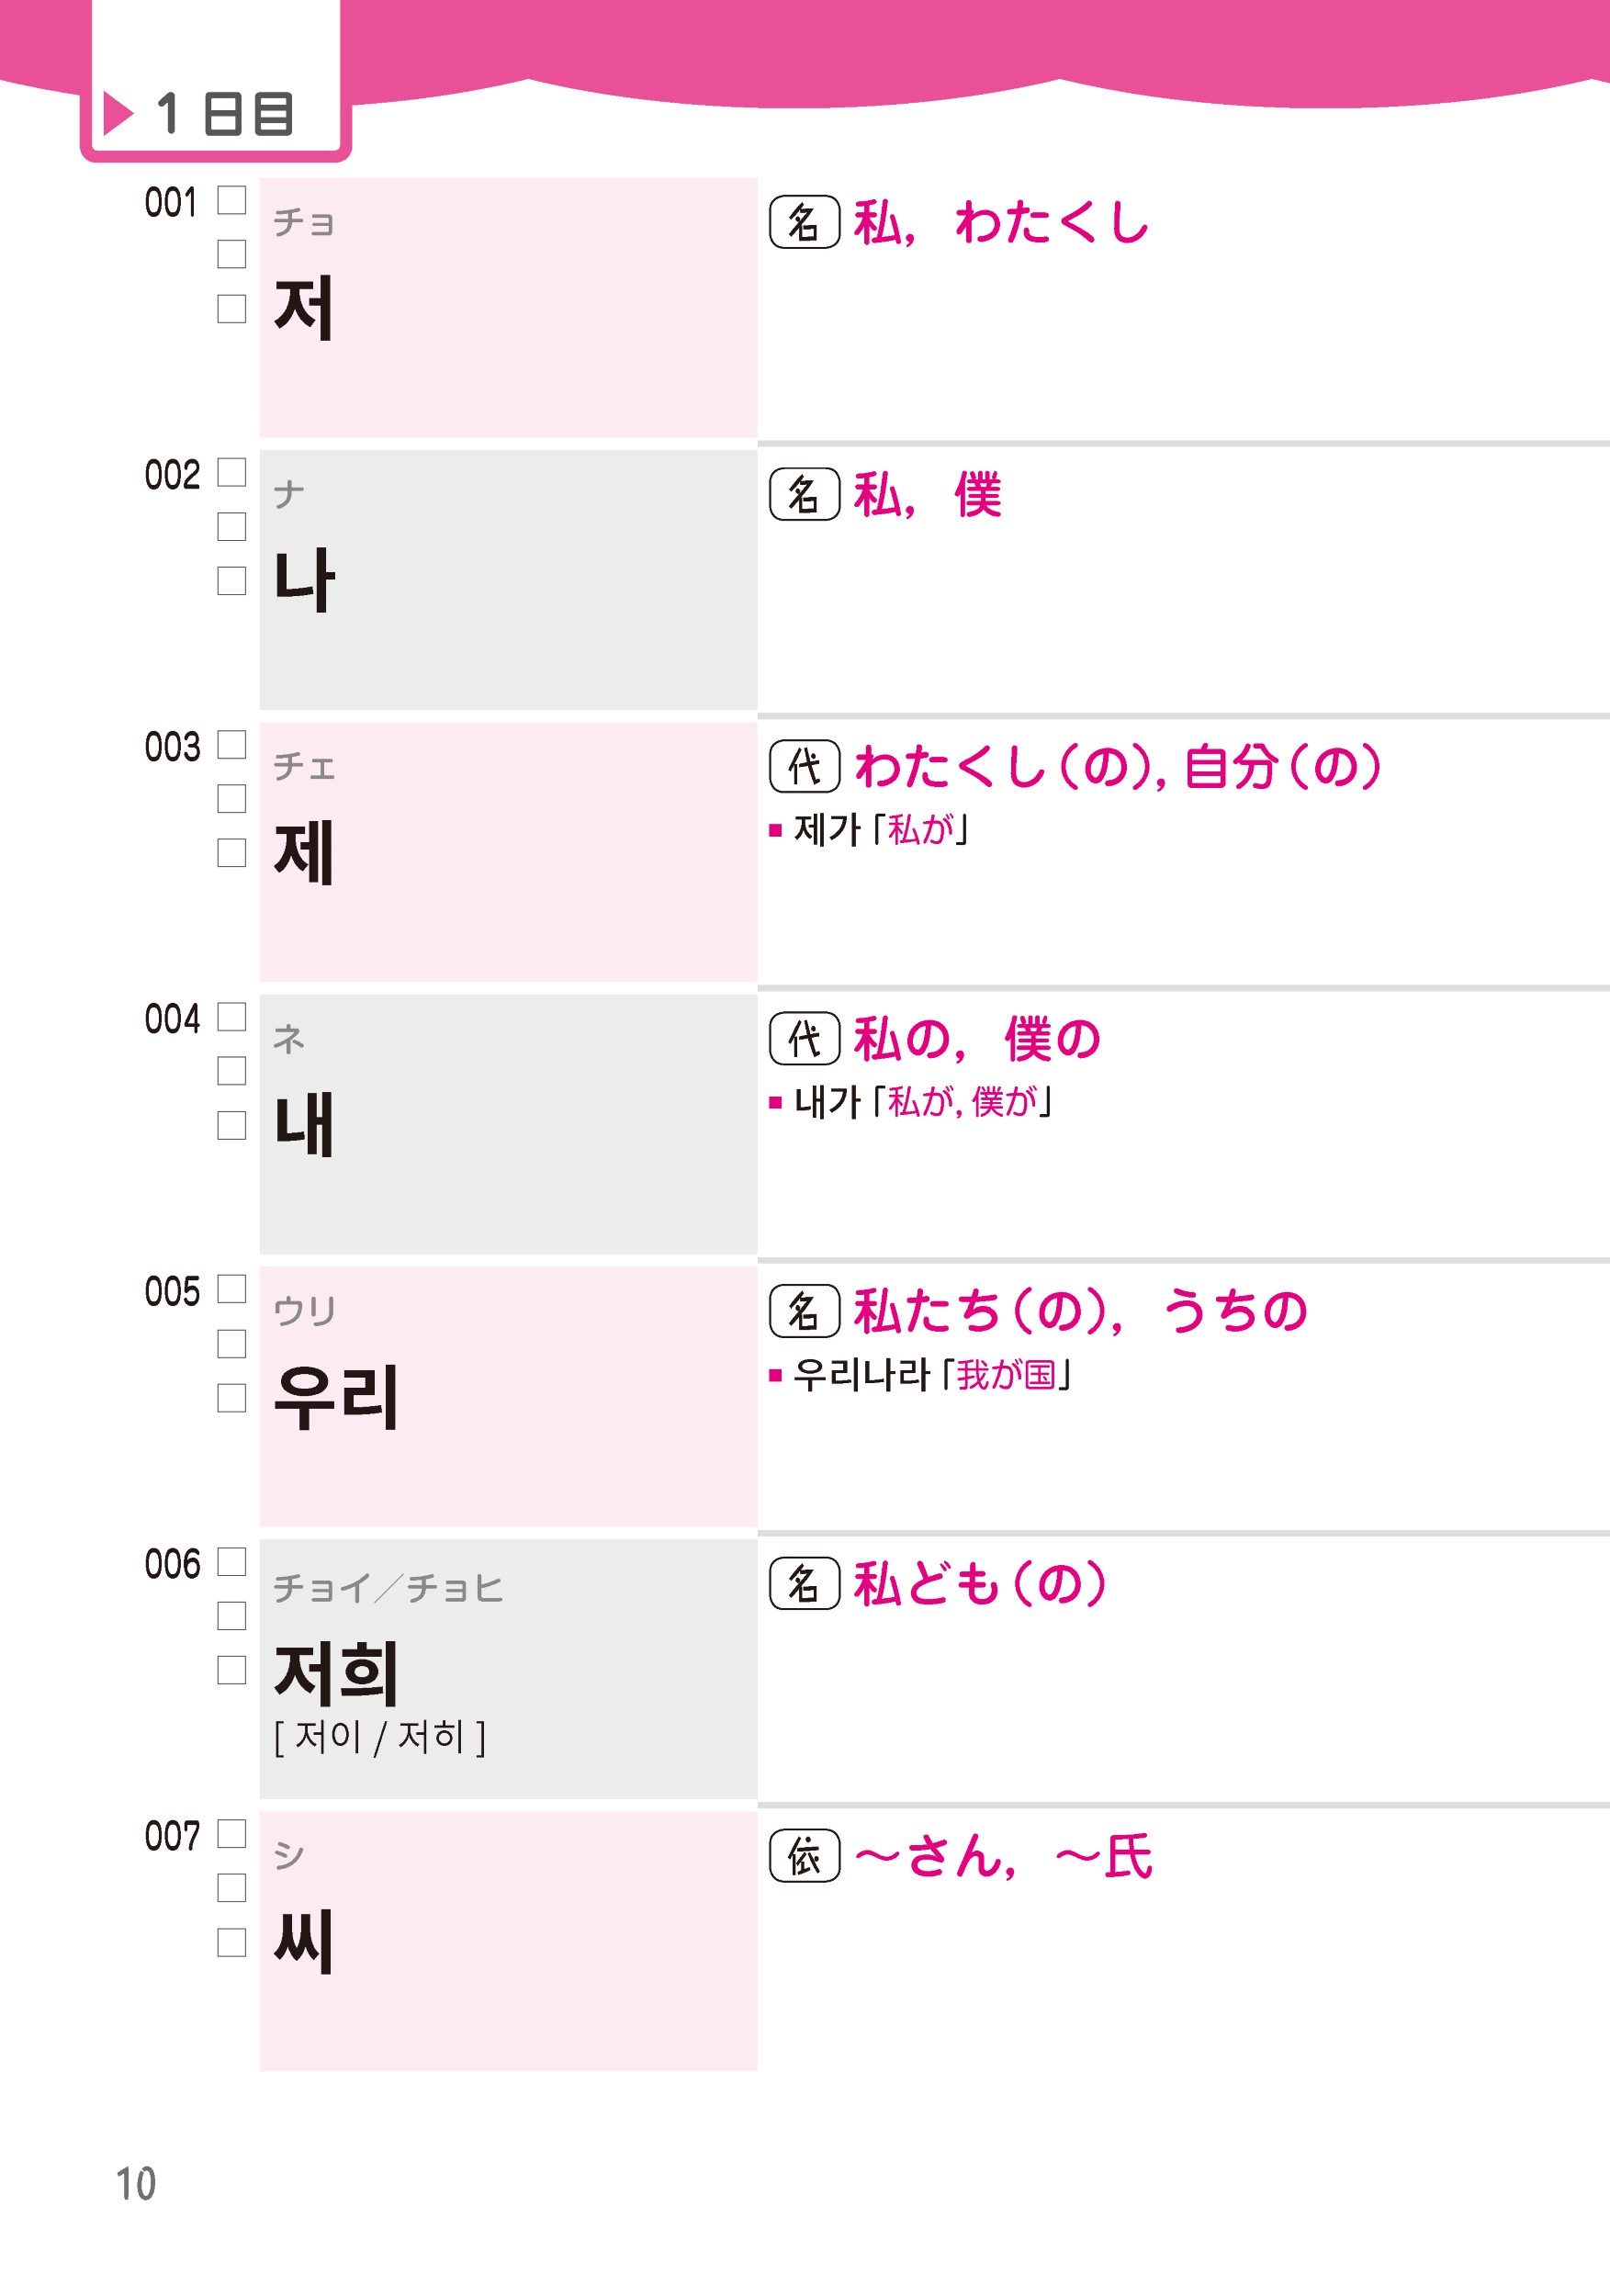Click the 代 badge beside 私の, 僕の

pyautogui.click(x=804, y=1039)
